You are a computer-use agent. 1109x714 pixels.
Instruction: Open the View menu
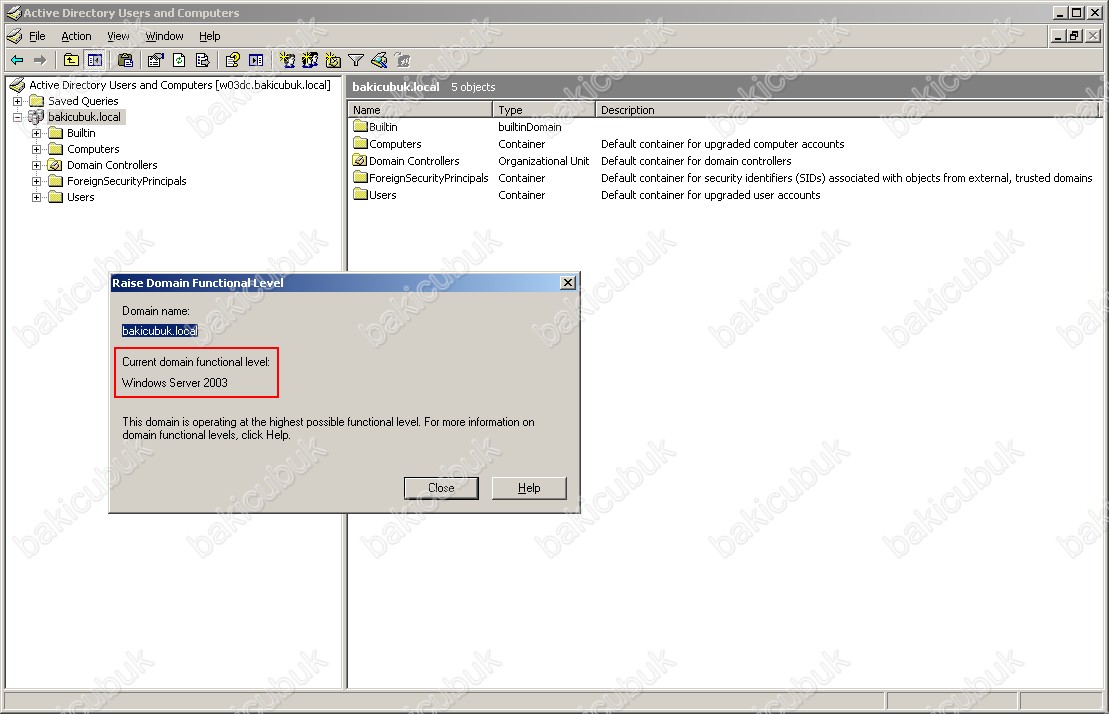118,36
